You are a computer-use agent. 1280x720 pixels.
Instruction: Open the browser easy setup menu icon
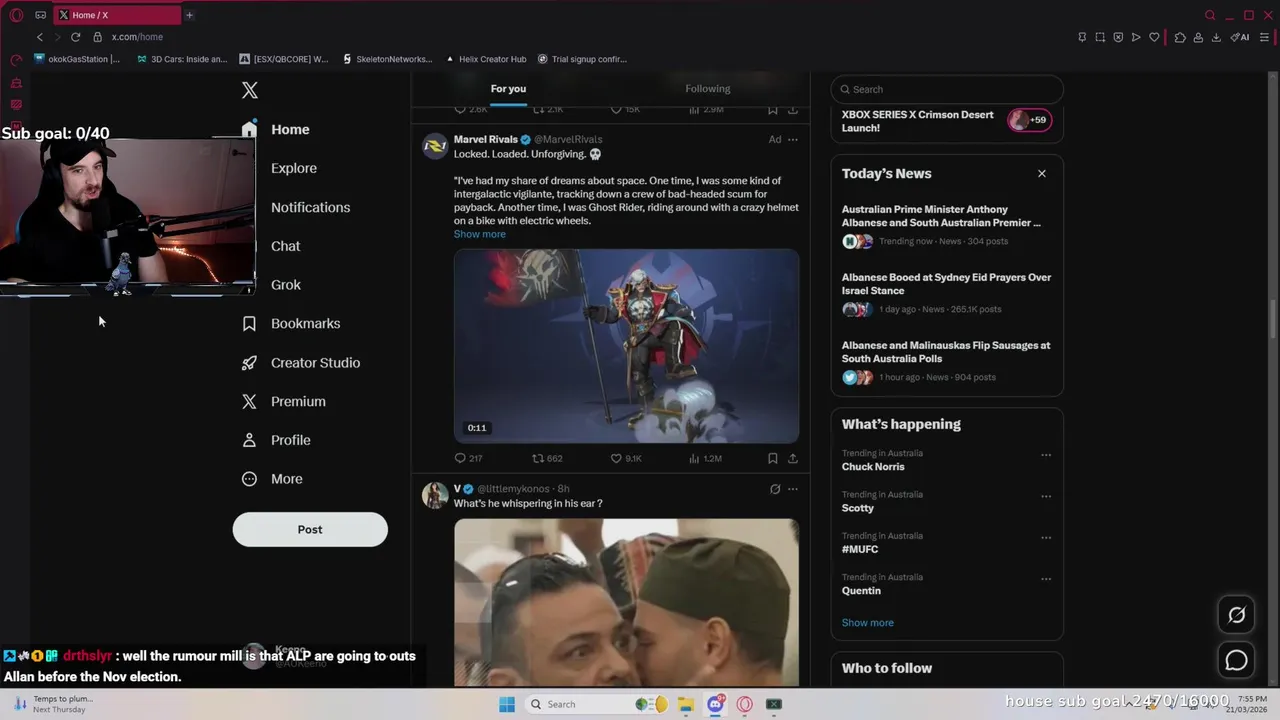[x=1265, y=37]
